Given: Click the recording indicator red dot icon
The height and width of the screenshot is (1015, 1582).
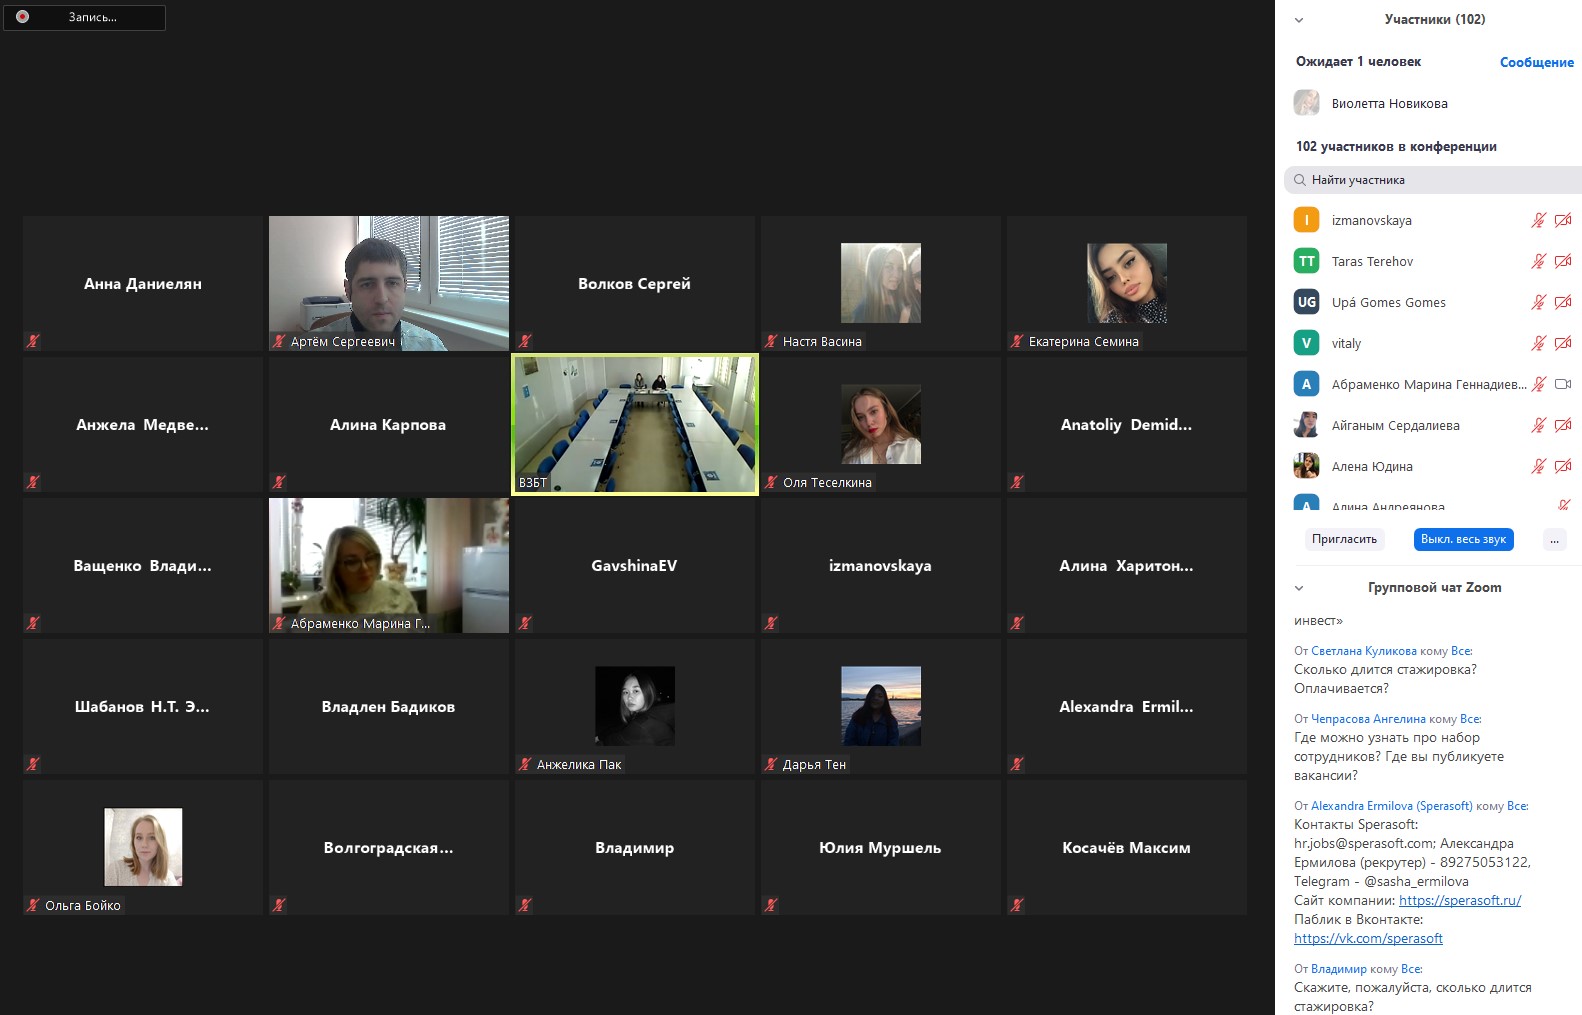Looking at the screenshot, I should pyautogui.click(x=22, y=17).
